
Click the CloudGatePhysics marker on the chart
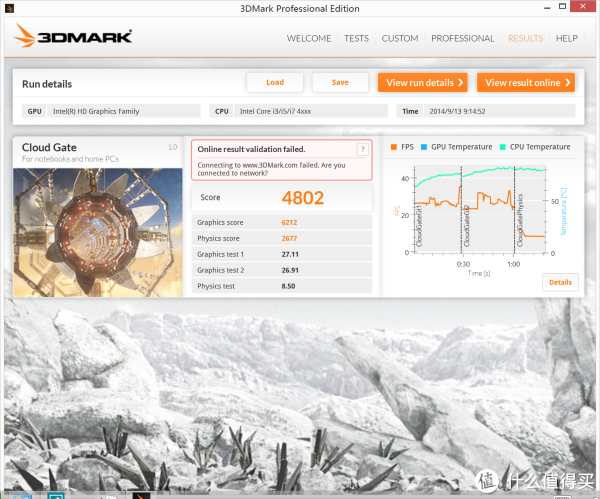[x=520, y=221]
